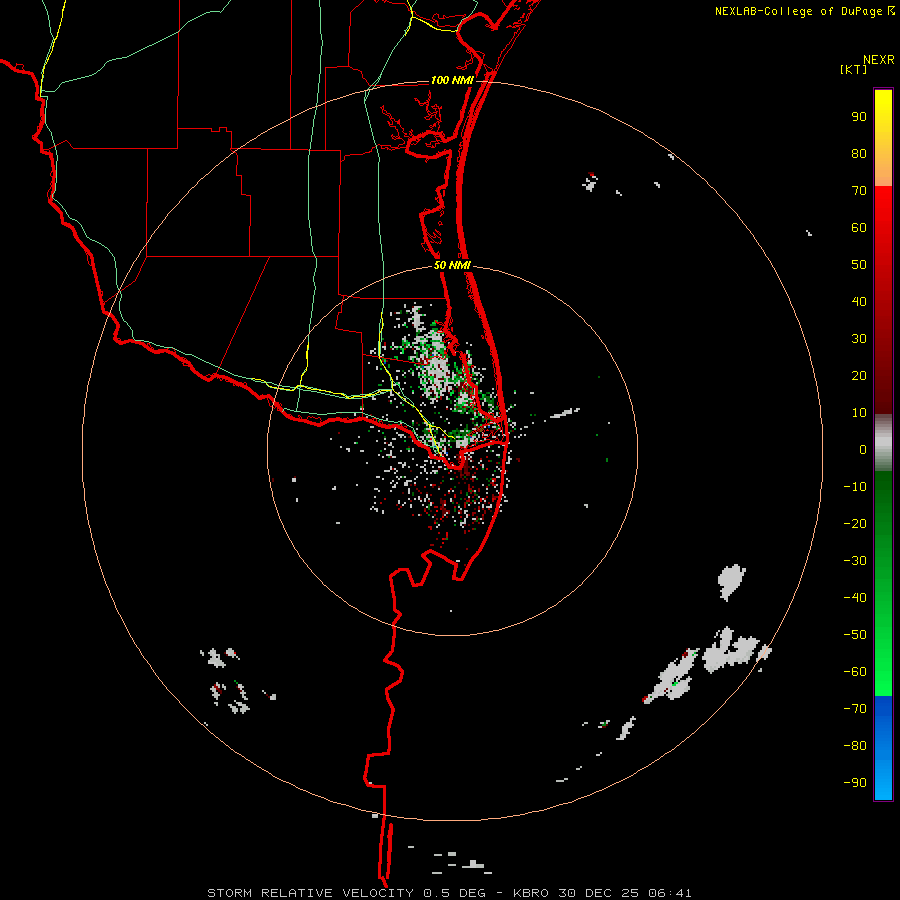Click the scale value -70
This screenshot has width=900, height=900.
(855, 709)
